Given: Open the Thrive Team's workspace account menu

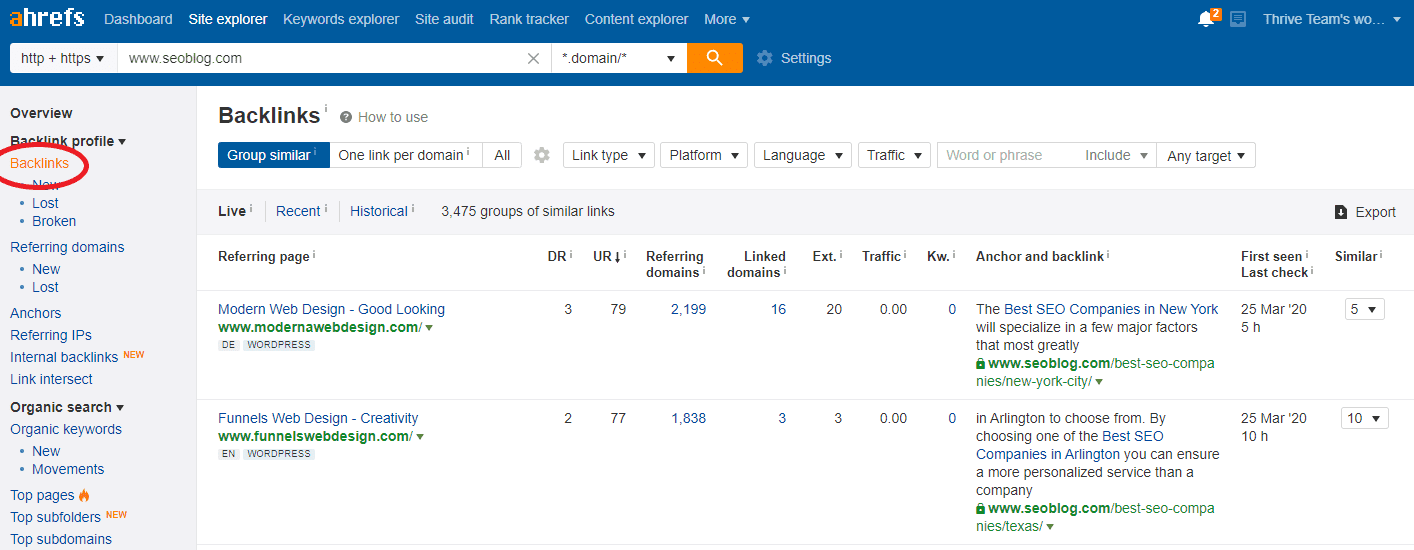Looking at the screenshot, I should tap(1332, 19).
